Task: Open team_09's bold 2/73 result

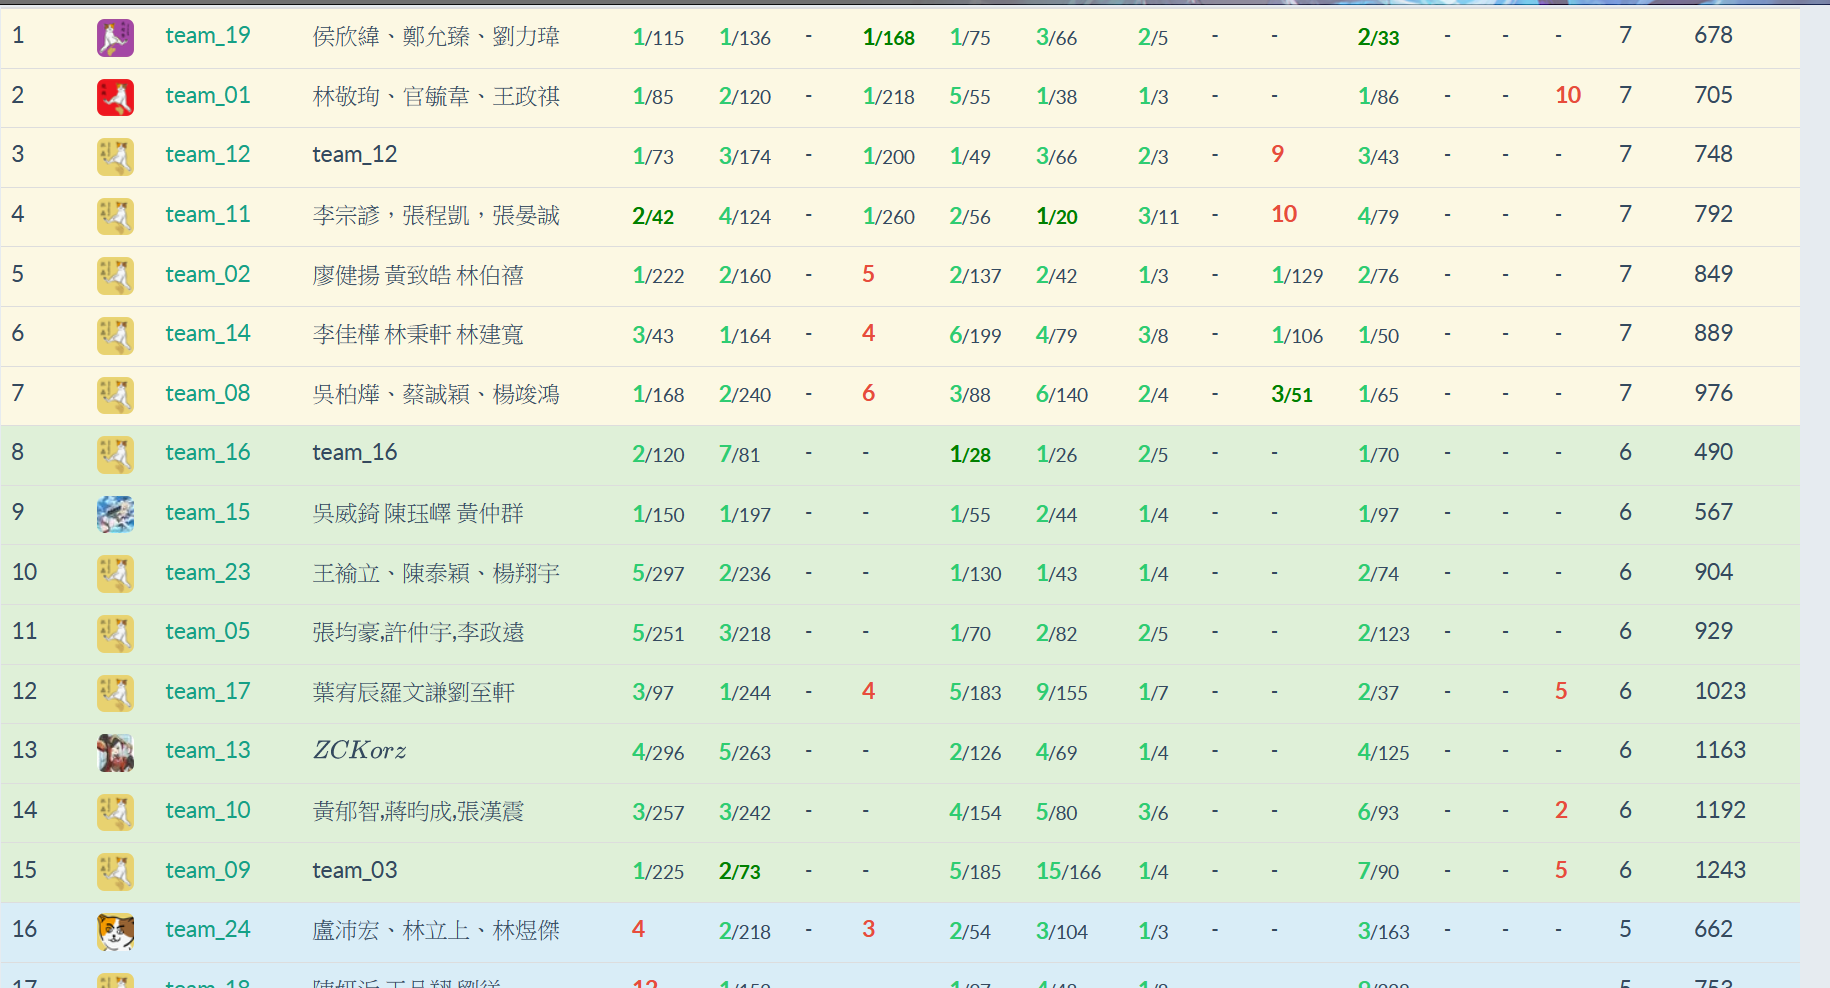Action: click(x=740, y=872)
